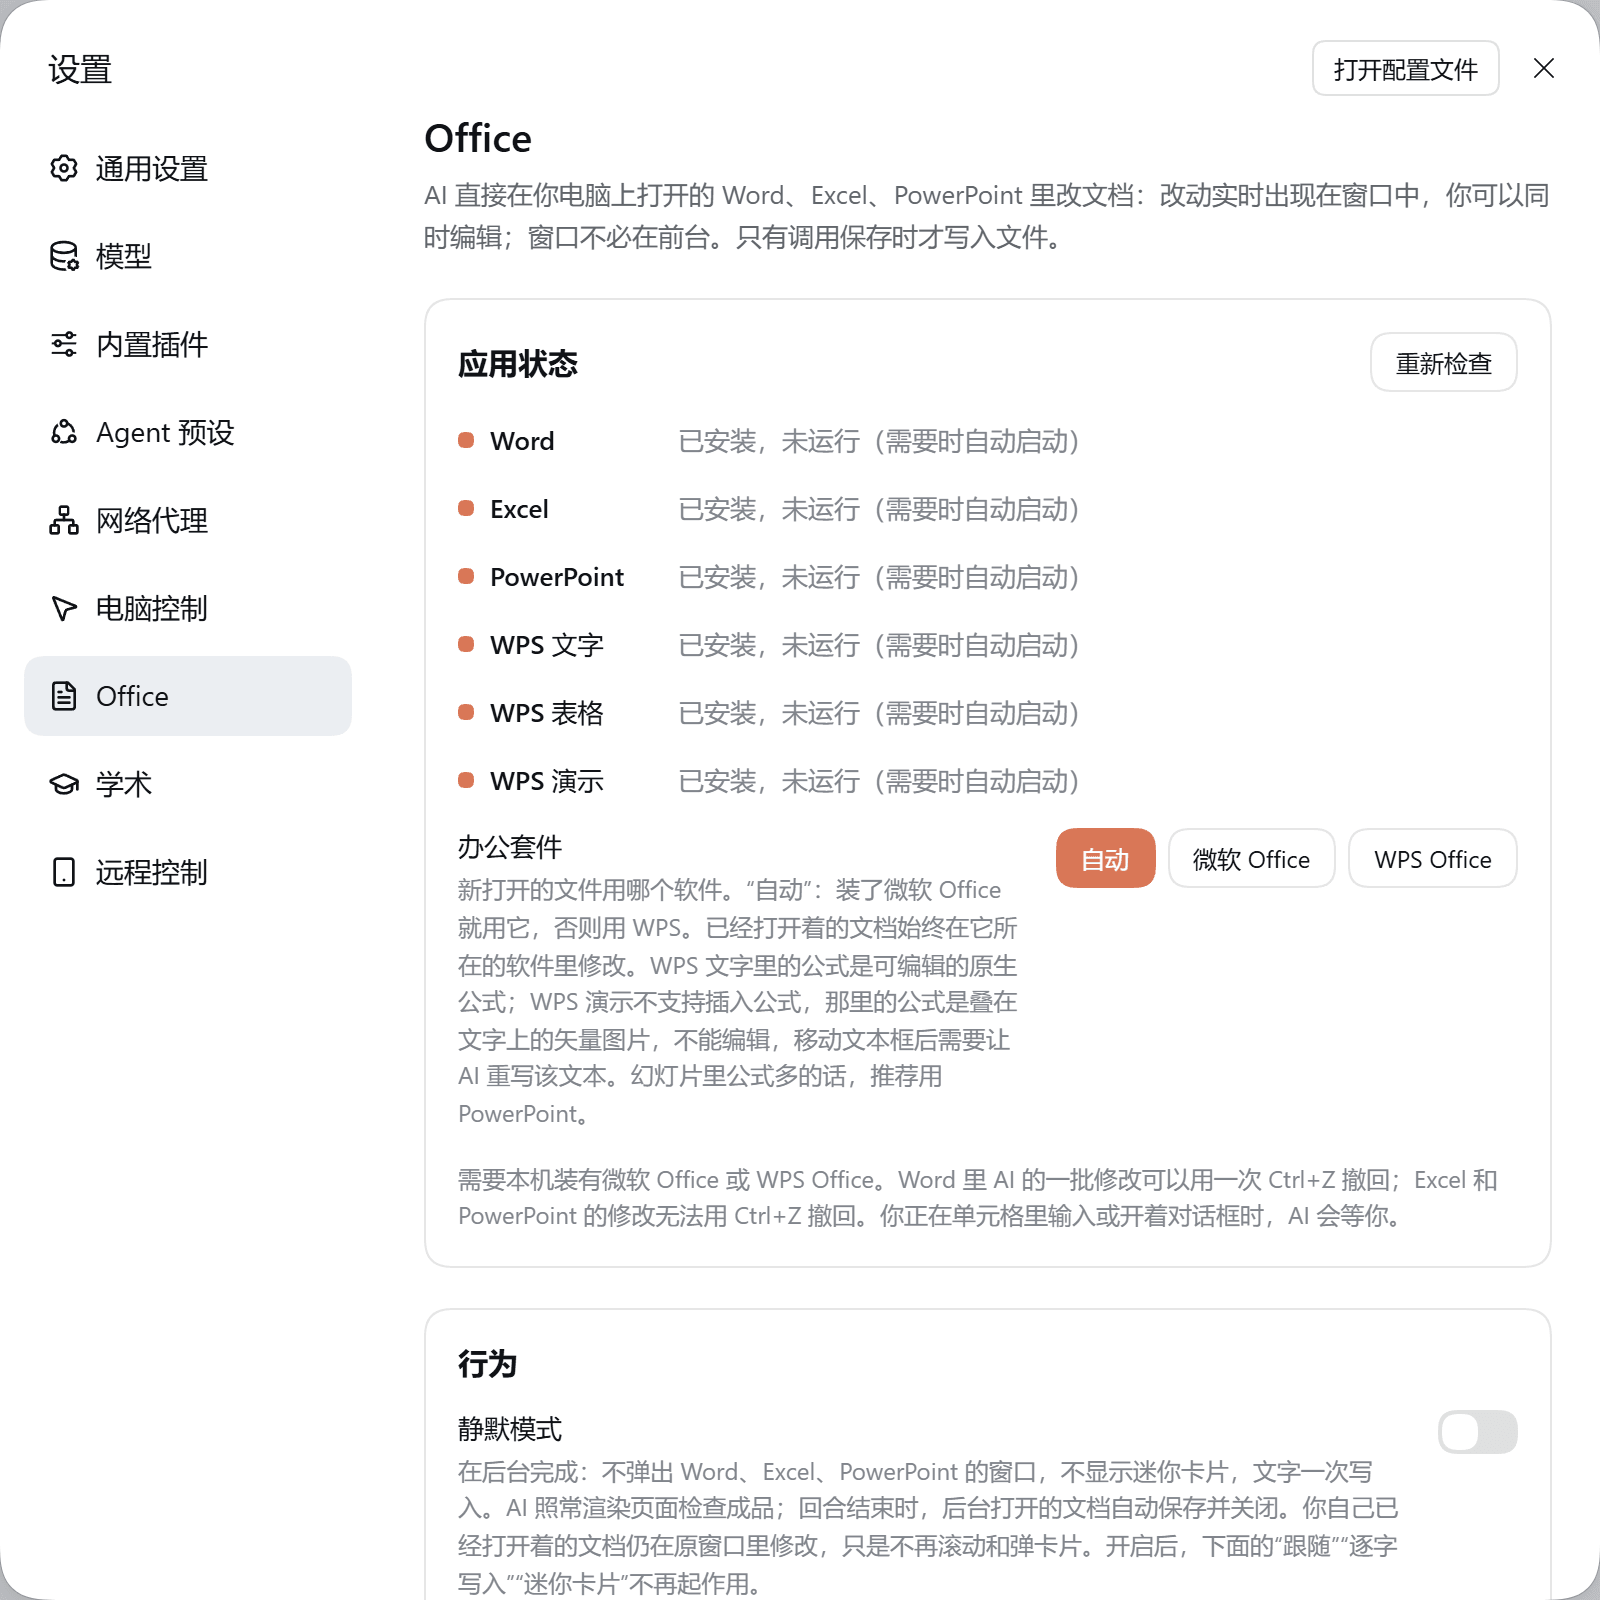
Task: Click the WPS 表格 status label
Action: 547,713
